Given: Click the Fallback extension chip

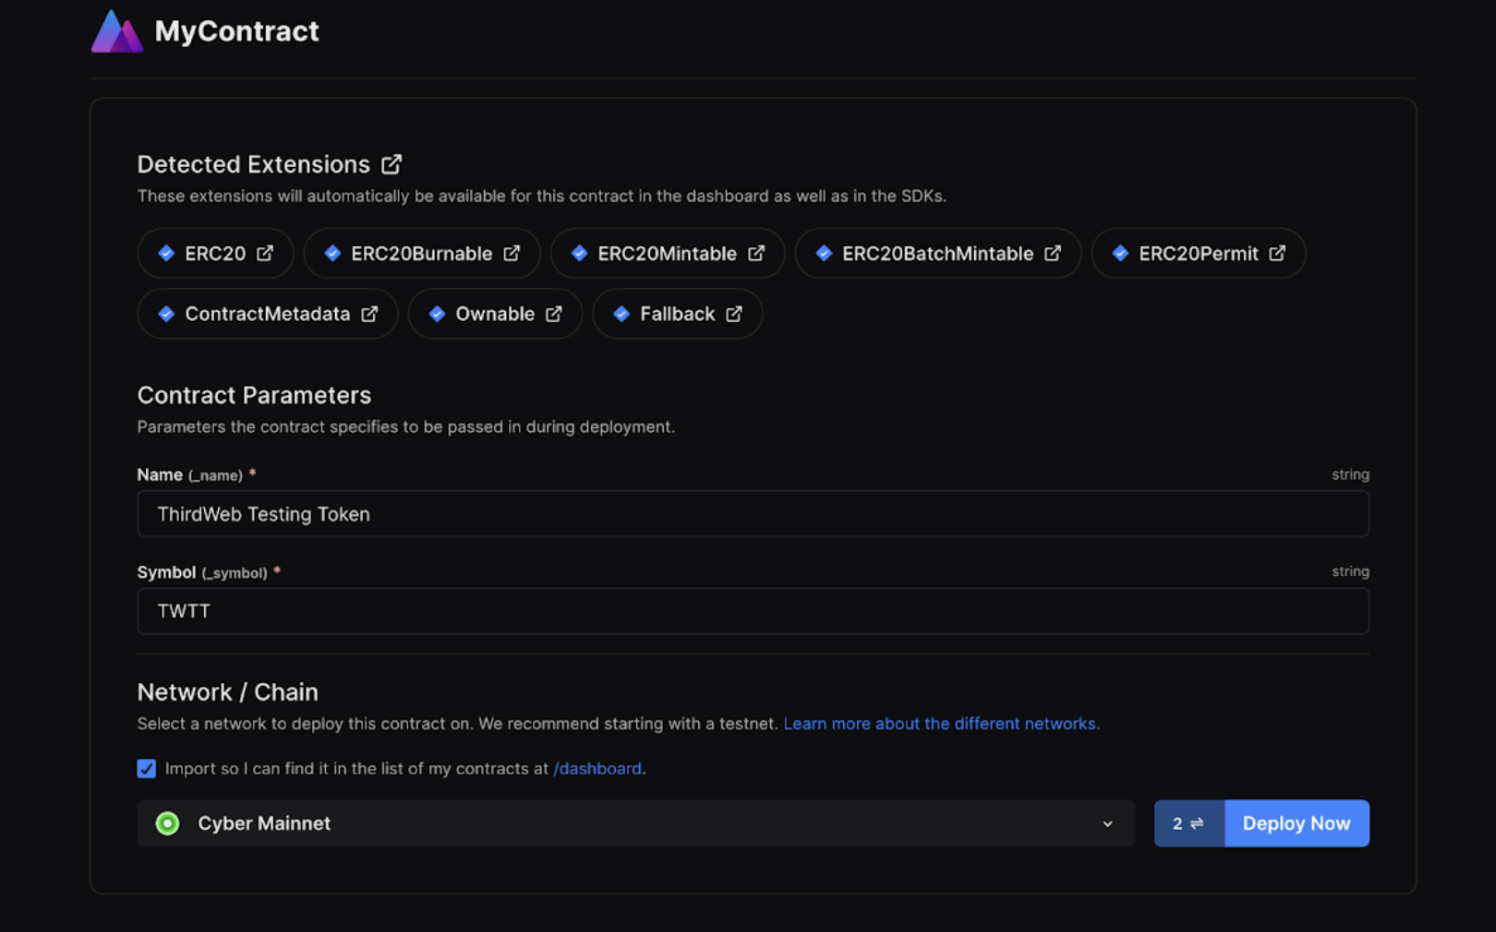Looking at the screenshot, I should click(677, 314).
